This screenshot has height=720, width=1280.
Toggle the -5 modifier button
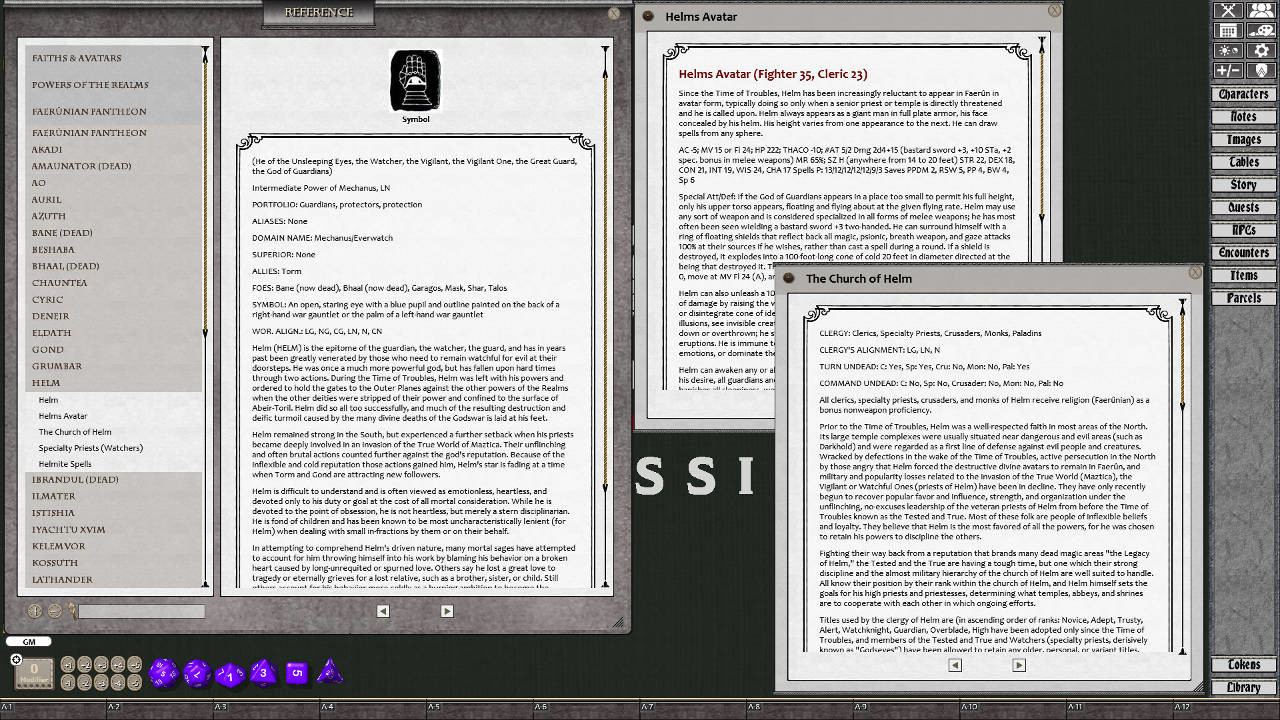point(135,682)
